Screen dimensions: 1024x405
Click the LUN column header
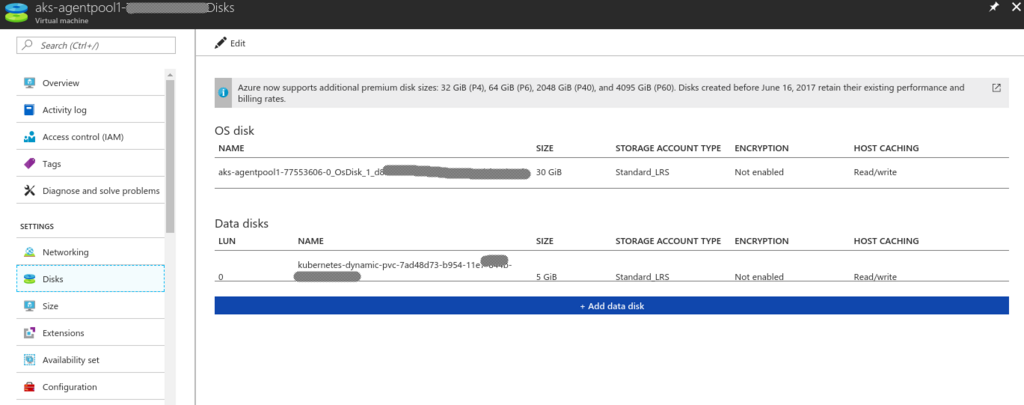227,241
